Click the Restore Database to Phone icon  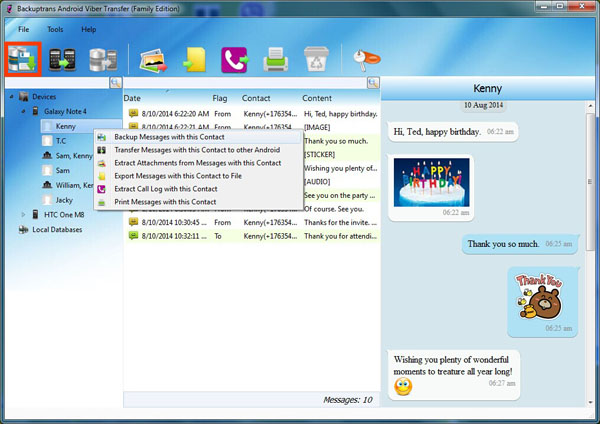(x=103, y=60)
